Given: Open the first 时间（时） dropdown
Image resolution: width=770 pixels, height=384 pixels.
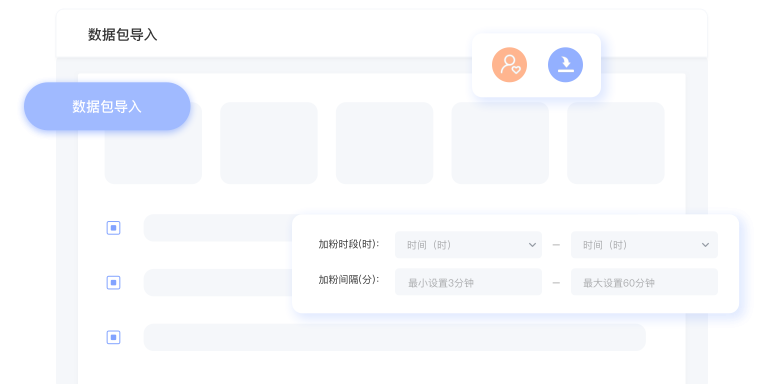Looking at the screenshot, I should [x=468, y=245].
